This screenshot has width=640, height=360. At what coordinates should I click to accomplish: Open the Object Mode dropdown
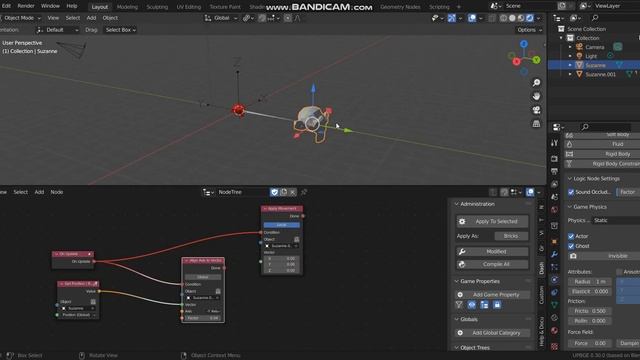21,18
